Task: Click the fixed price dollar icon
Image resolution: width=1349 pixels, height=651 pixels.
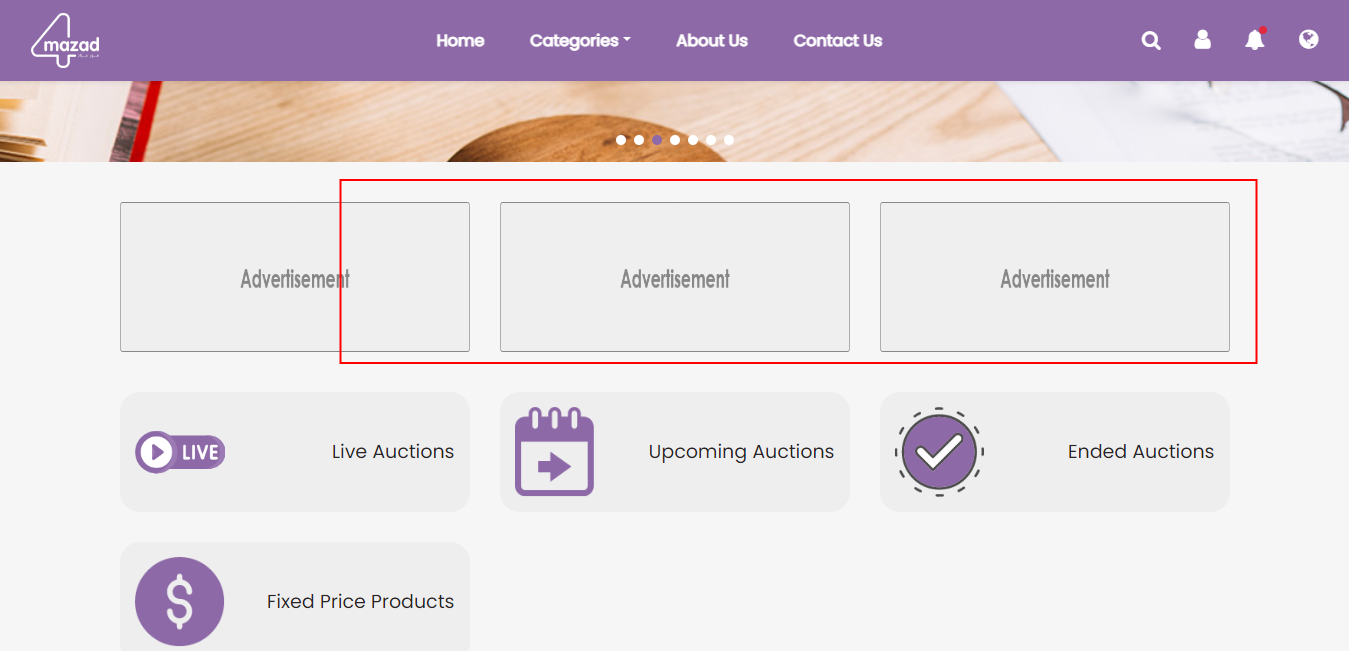Action: tap(180, 601)
